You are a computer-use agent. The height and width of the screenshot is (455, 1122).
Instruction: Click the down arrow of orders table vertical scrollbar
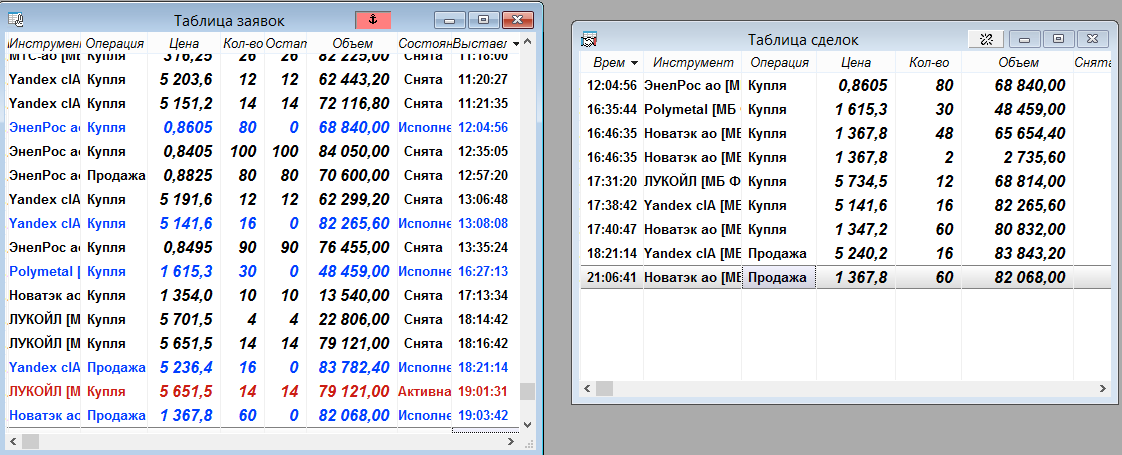(528, 424)
